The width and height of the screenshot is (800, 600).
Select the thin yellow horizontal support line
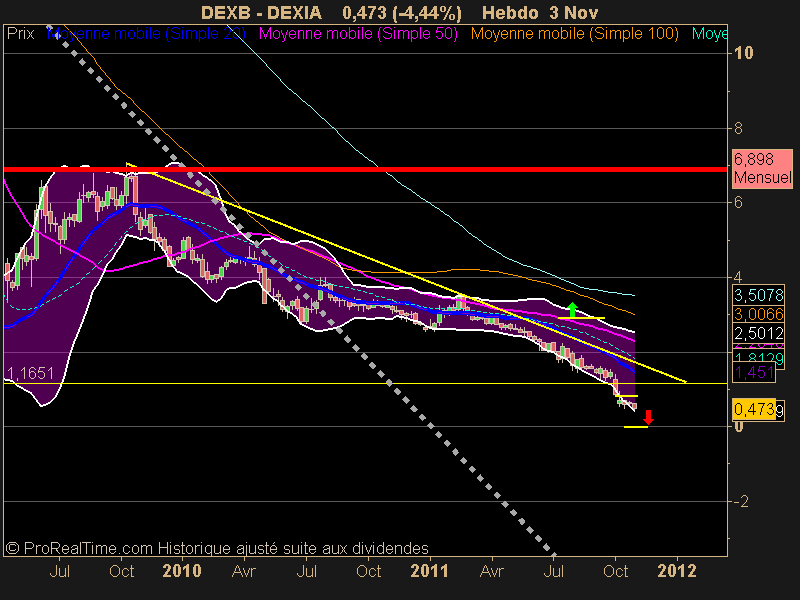[x=365, y=383]
